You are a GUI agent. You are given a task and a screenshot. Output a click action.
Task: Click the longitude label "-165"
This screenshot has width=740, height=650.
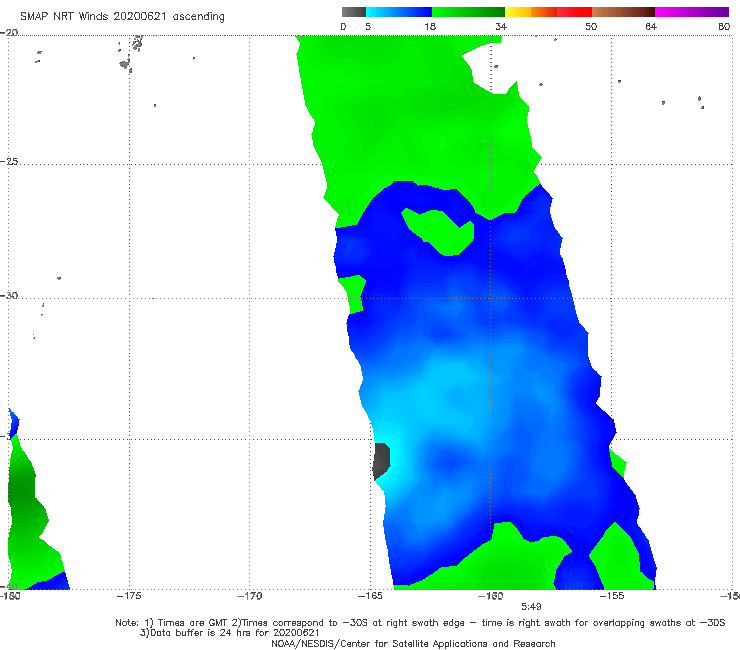coord(370,596)
